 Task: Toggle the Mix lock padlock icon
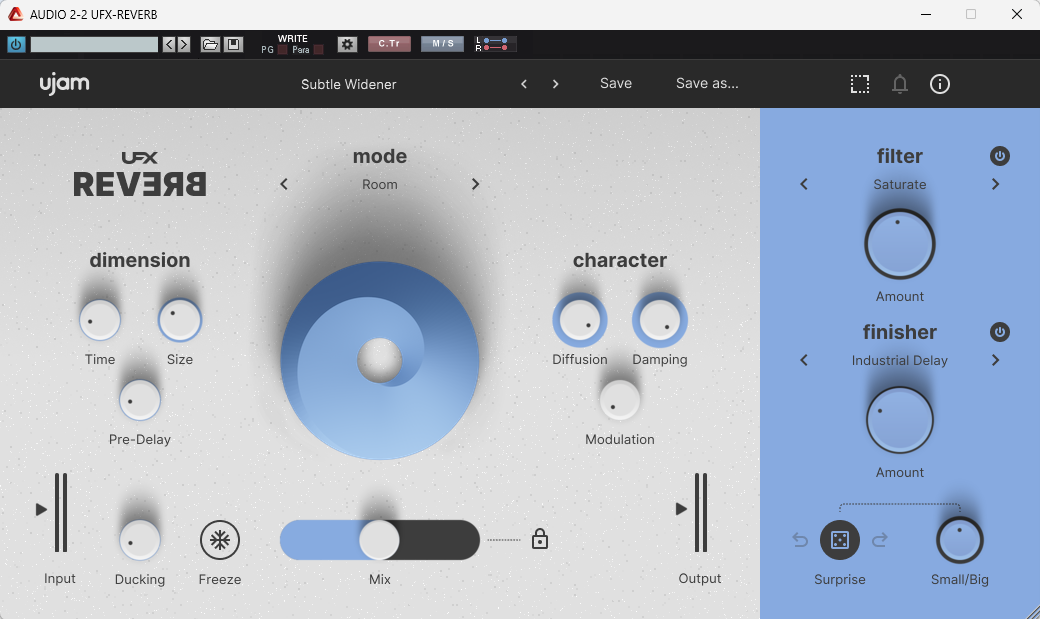540,539
